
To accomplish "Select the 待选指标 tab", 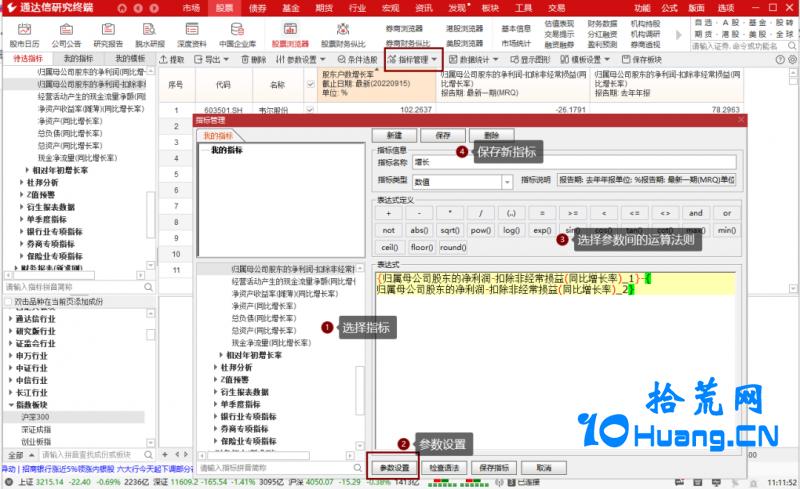I will point(28,59).
